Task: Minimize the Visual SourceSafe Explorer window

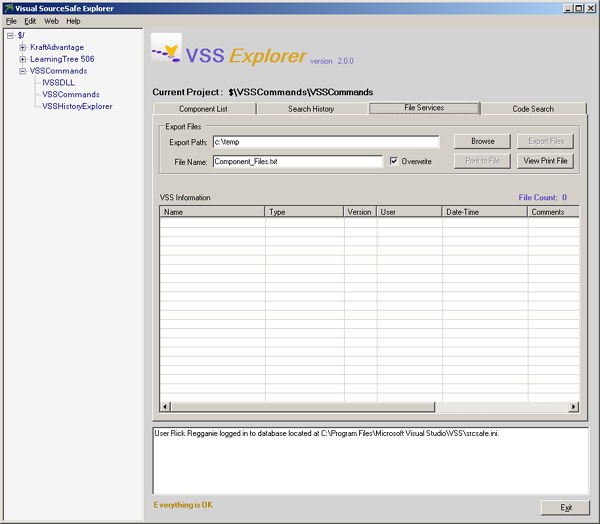Action: click(x=568, y=8)
